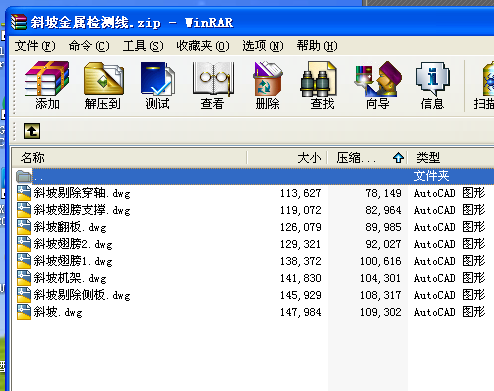Click size value 145,929
Viewport: 494px width, 391px height.
[x=301, y=295]
